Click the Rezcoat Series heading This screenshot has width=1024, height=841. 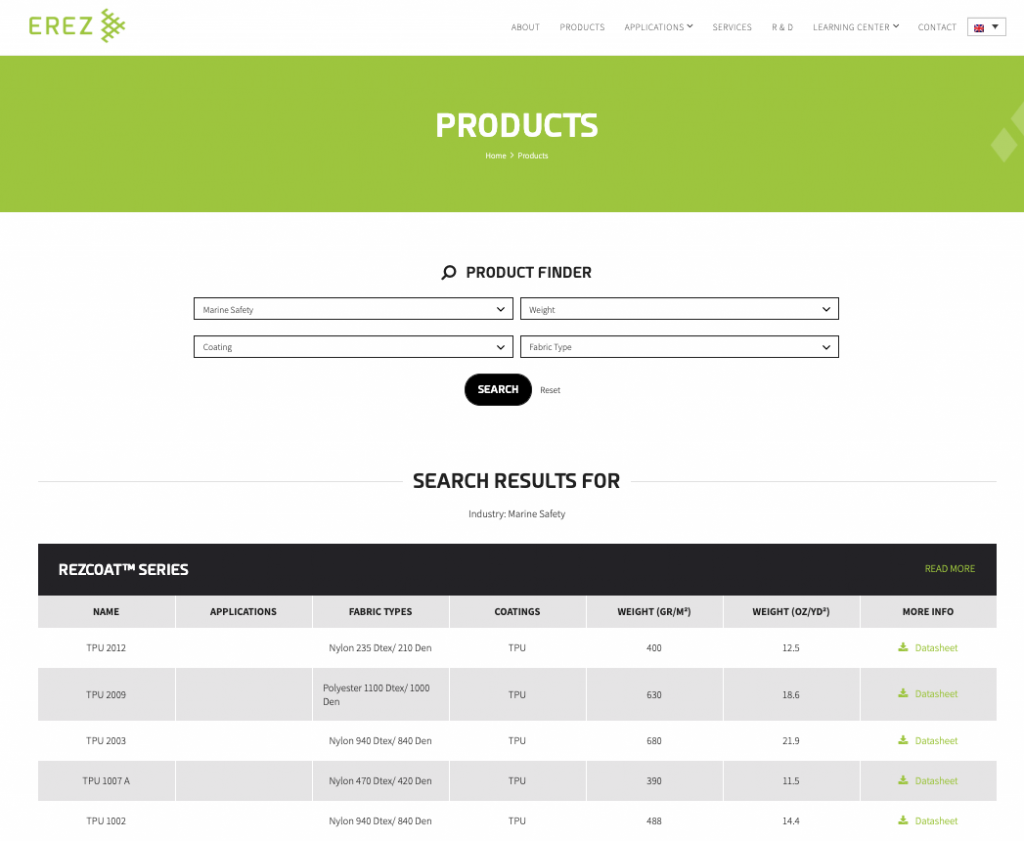coord(123,569)
